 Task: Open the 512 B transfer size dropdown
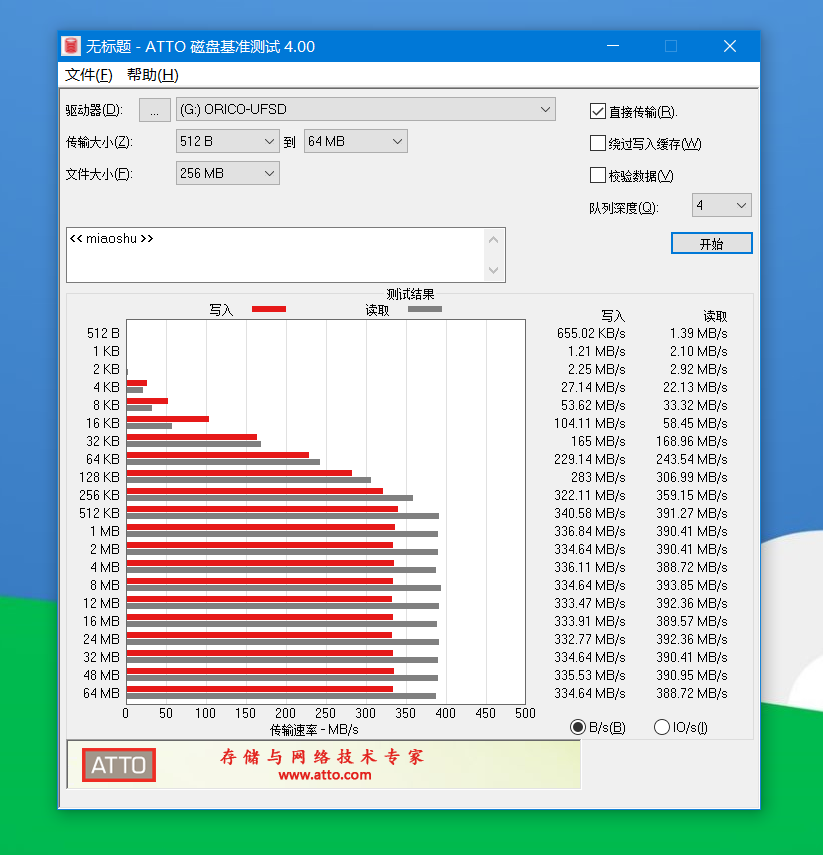click(x=227, y=141)
